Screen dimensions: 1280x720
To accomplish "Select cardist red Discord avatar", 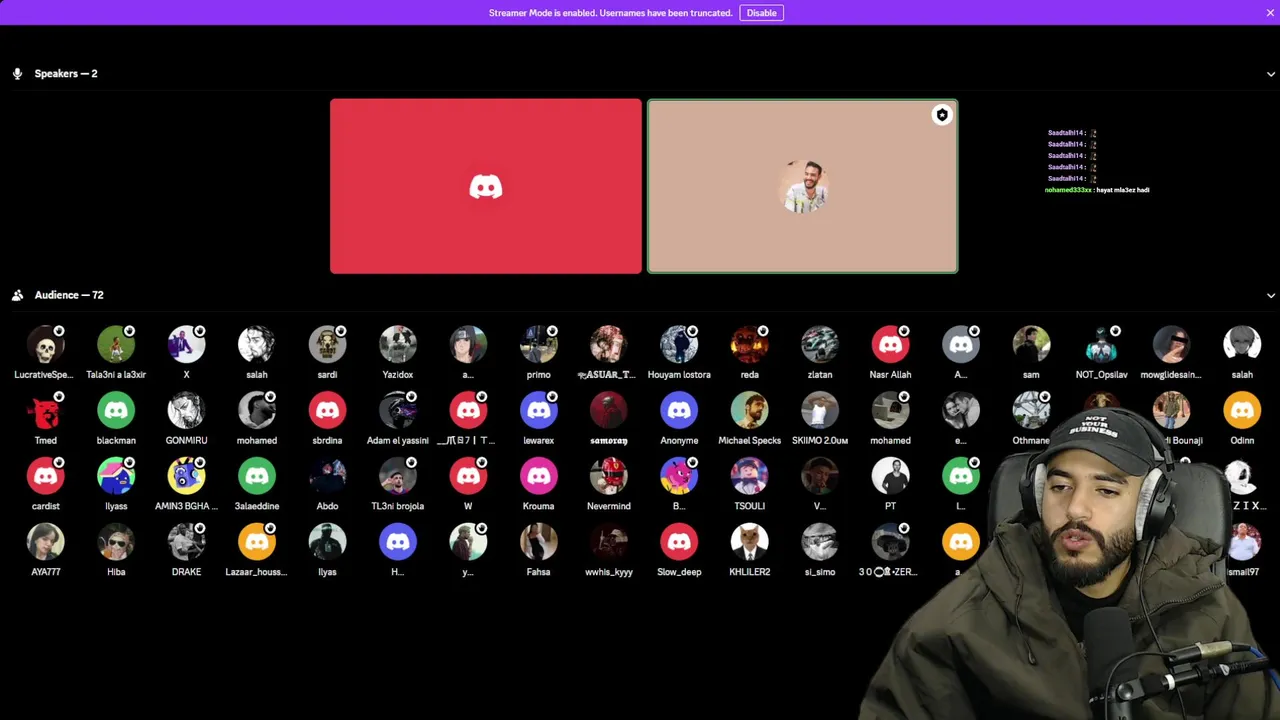I will pos(46,476).
